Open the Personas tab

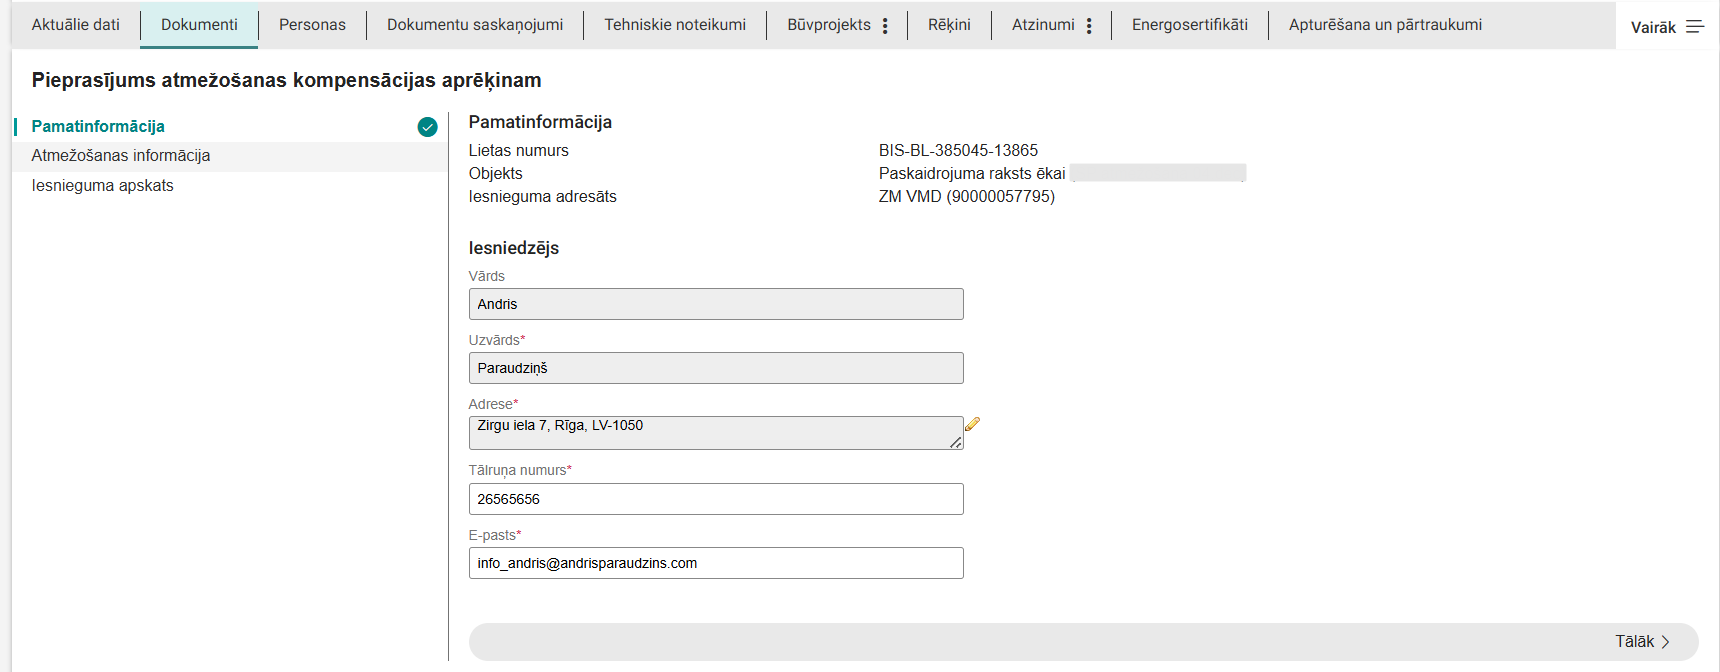312,25
